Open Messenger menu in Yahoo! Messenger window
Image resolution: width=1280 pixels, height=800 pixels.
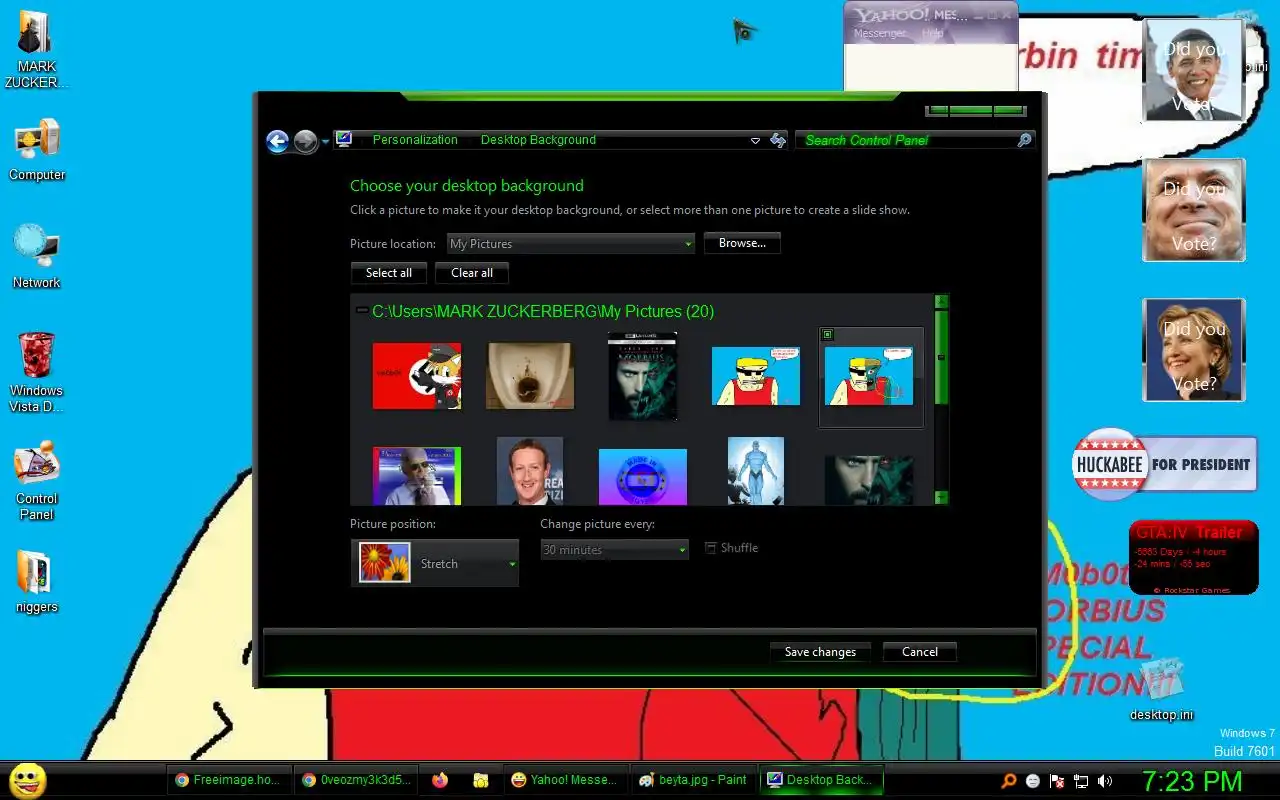pyautogui.click(x=880, y=33)
